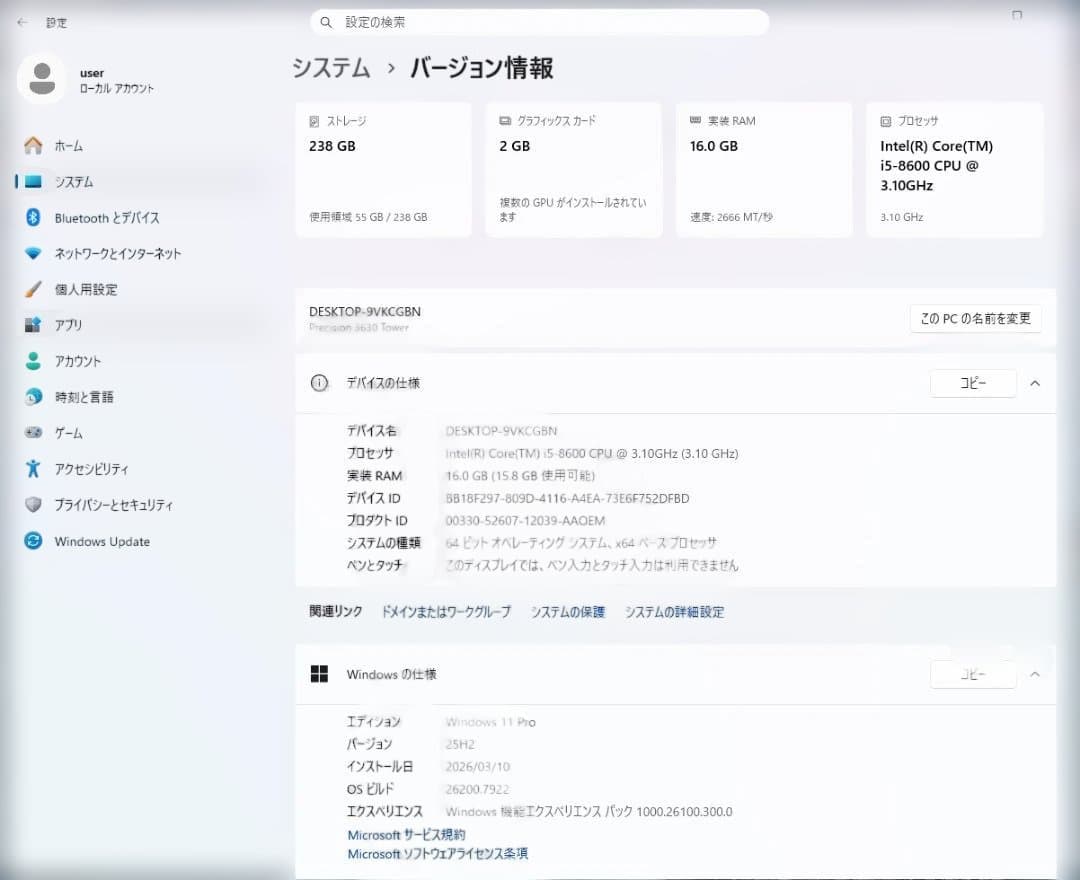Open the user account avatar
The height and width of the screenshot is (880, 1080).
42,78
